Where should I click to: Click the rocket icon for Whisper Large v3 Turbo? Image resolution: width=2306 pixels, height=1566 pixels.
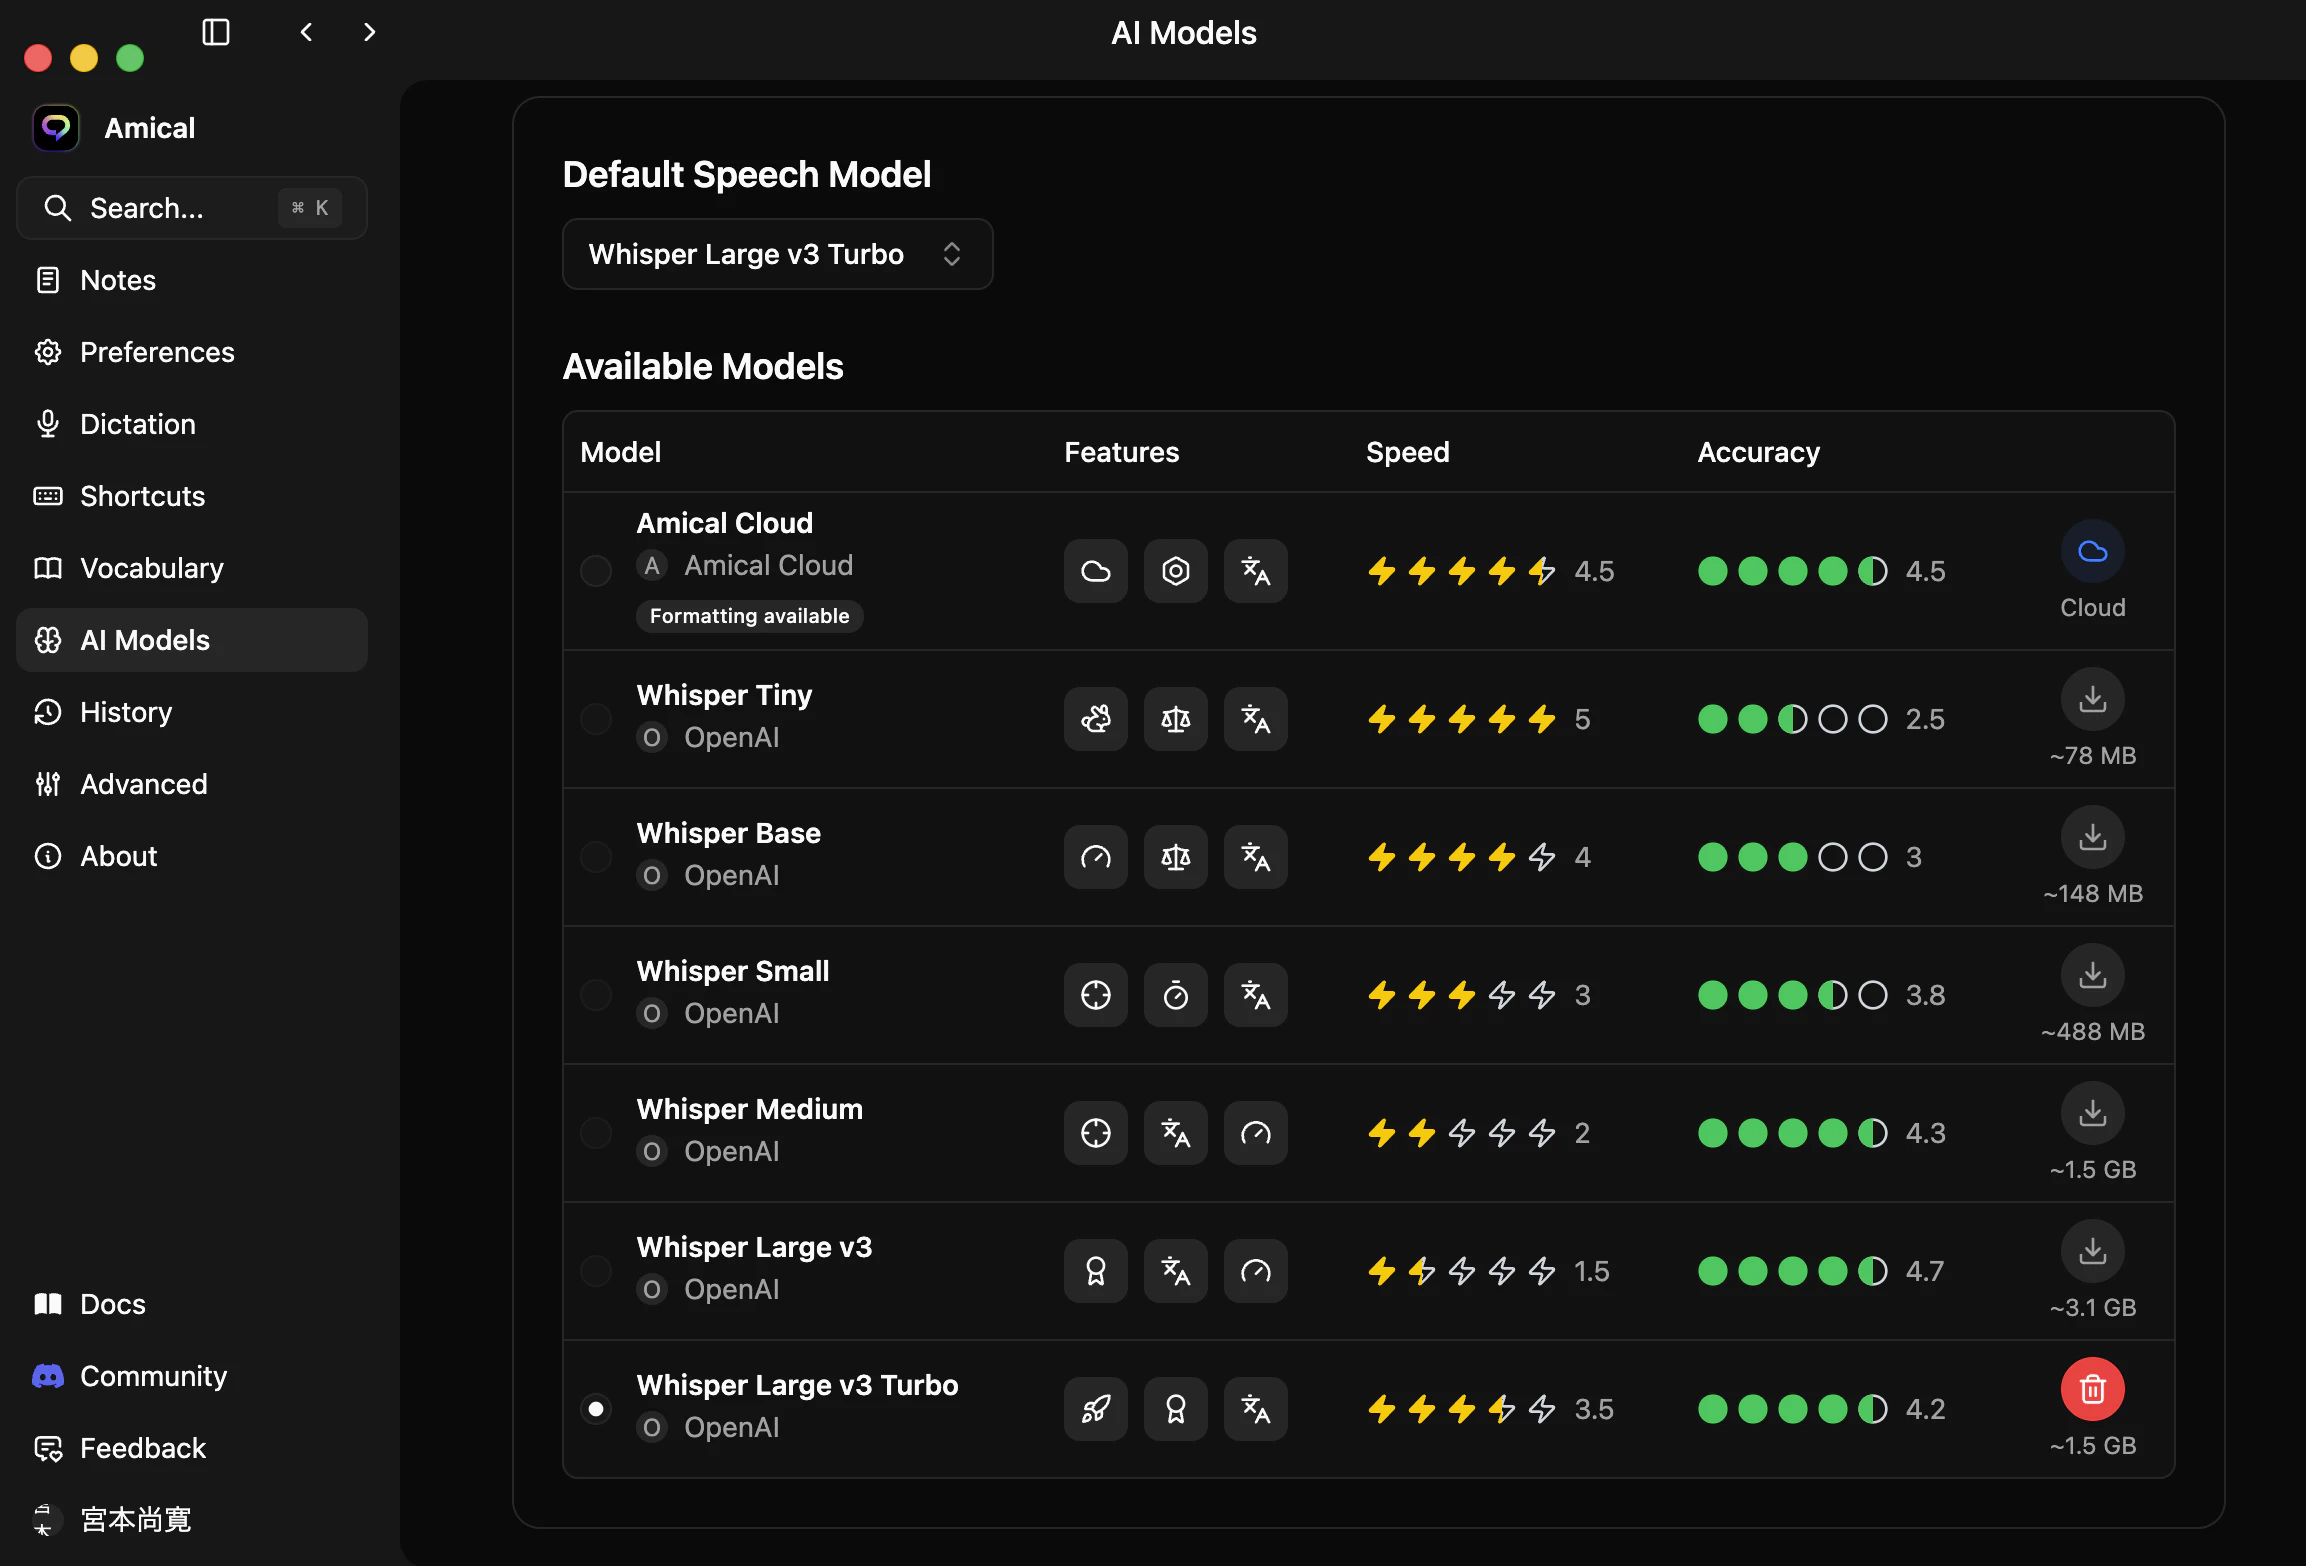tap(1096, 1409)
